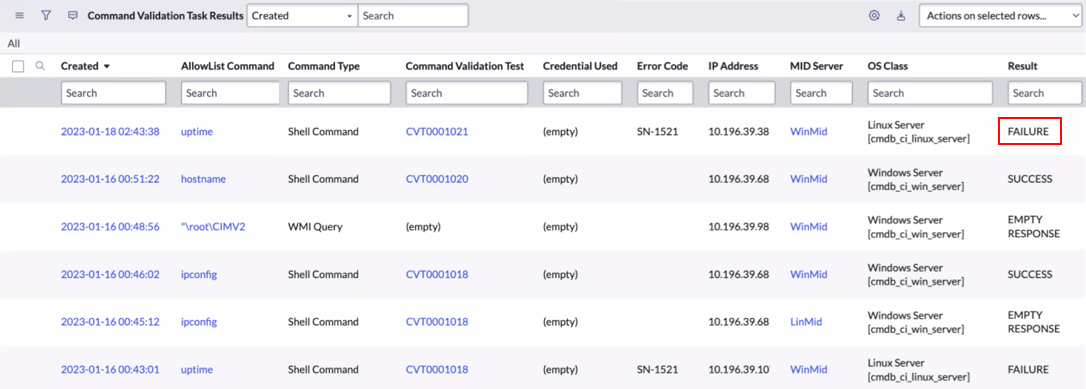This screenshot has width=1086, height=389.
Task: Open record created 2023-01-16 00:43:01
Action: click(110, 369)
